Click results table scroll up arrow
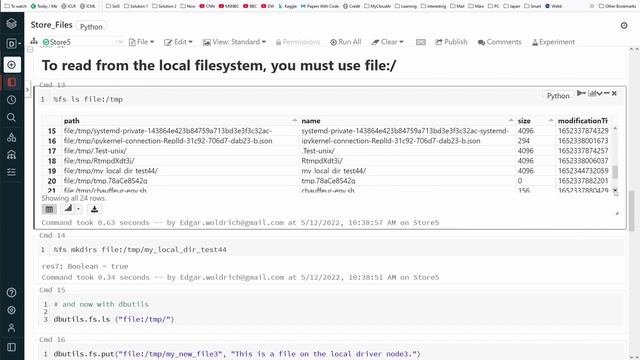 pyautogui.click(x=615, y=129)
